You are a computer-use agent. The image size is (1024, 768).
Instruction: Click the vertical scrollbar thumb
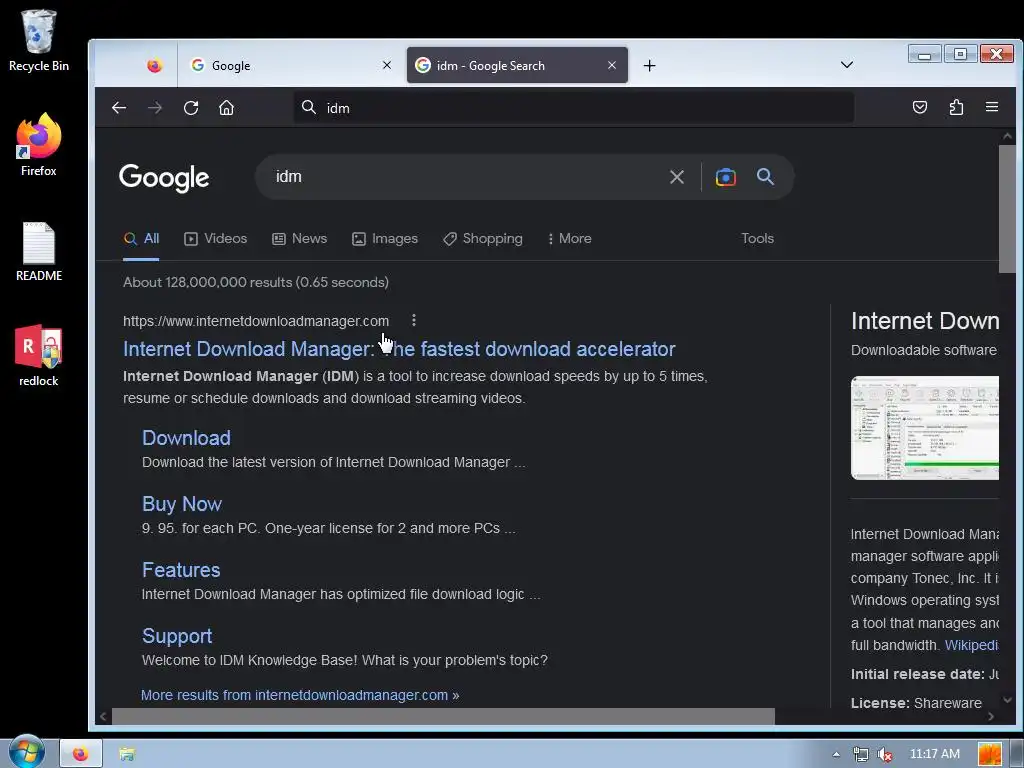(x=1007, y=209)
